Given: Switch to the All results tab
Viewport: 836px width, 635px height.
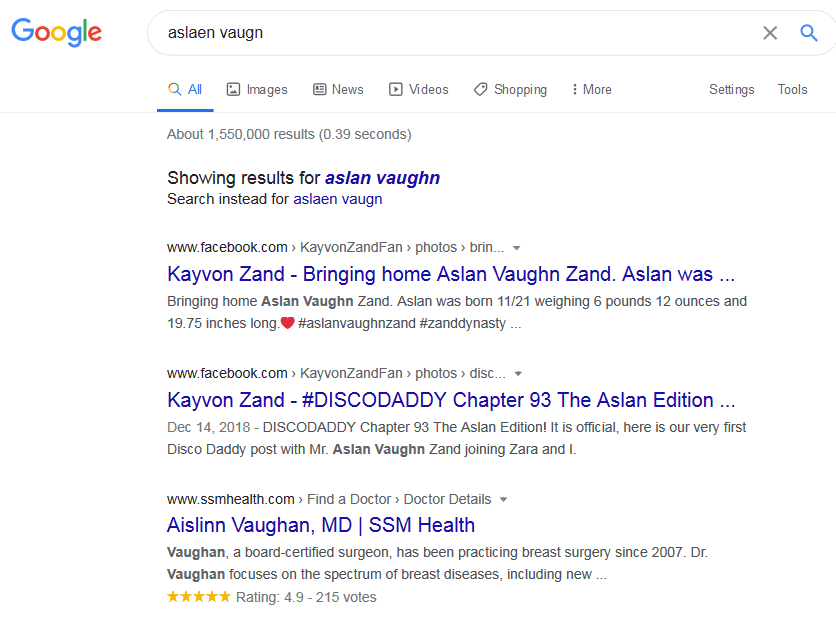Looking at the screenshot, I should [185, 89].
